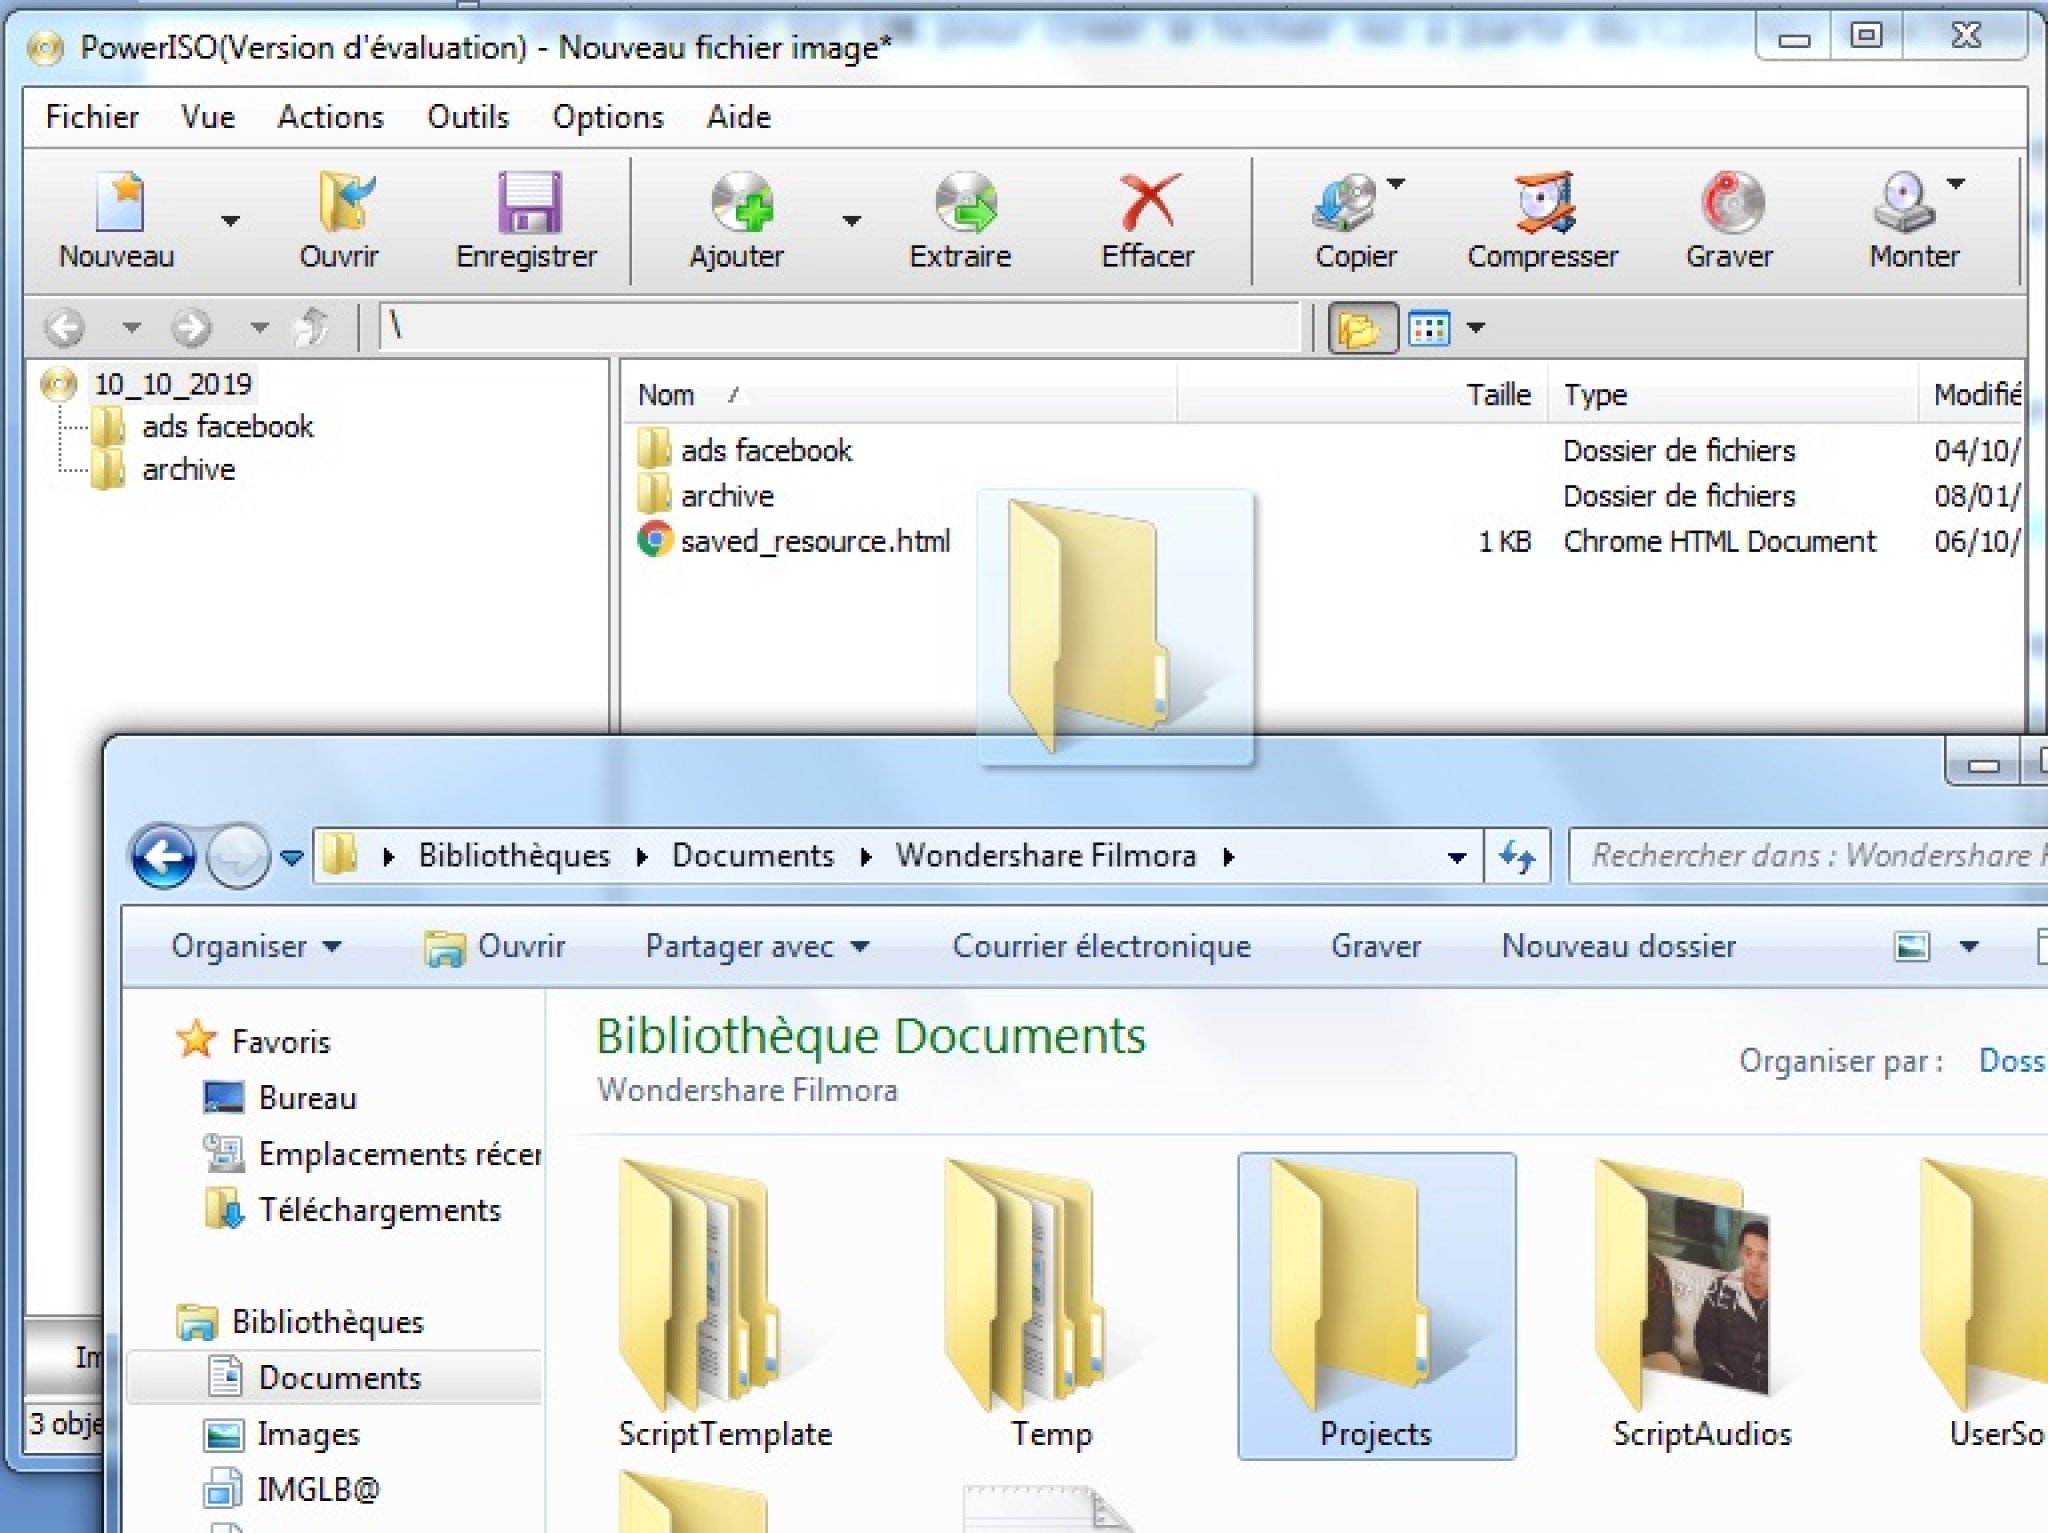This screenshot has height=1533, width=2048.
Task: Click the Extraire icon
Action: [x=965, y=202]
